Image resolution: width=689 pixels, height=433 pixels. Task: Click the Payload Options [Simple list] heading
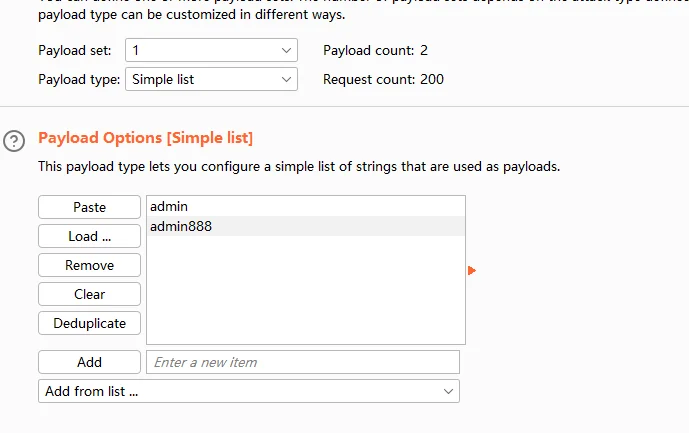click(145, 138)
